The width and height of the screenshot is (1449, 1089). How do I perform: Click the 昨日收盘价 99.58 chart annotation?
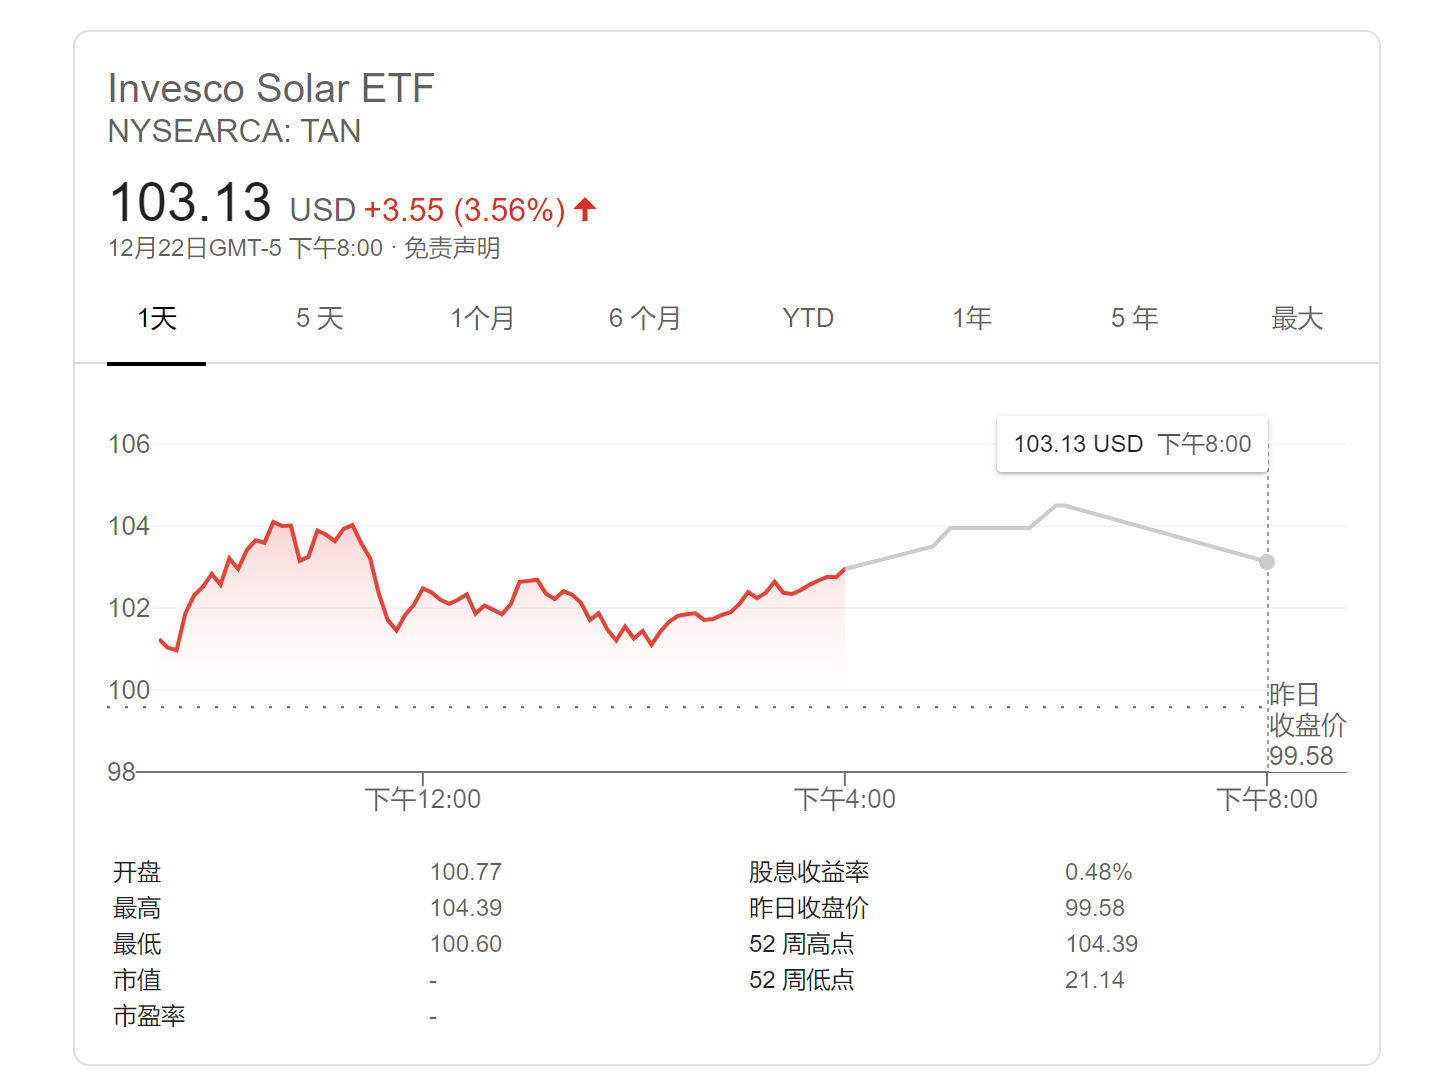[x=1306, y=725]
